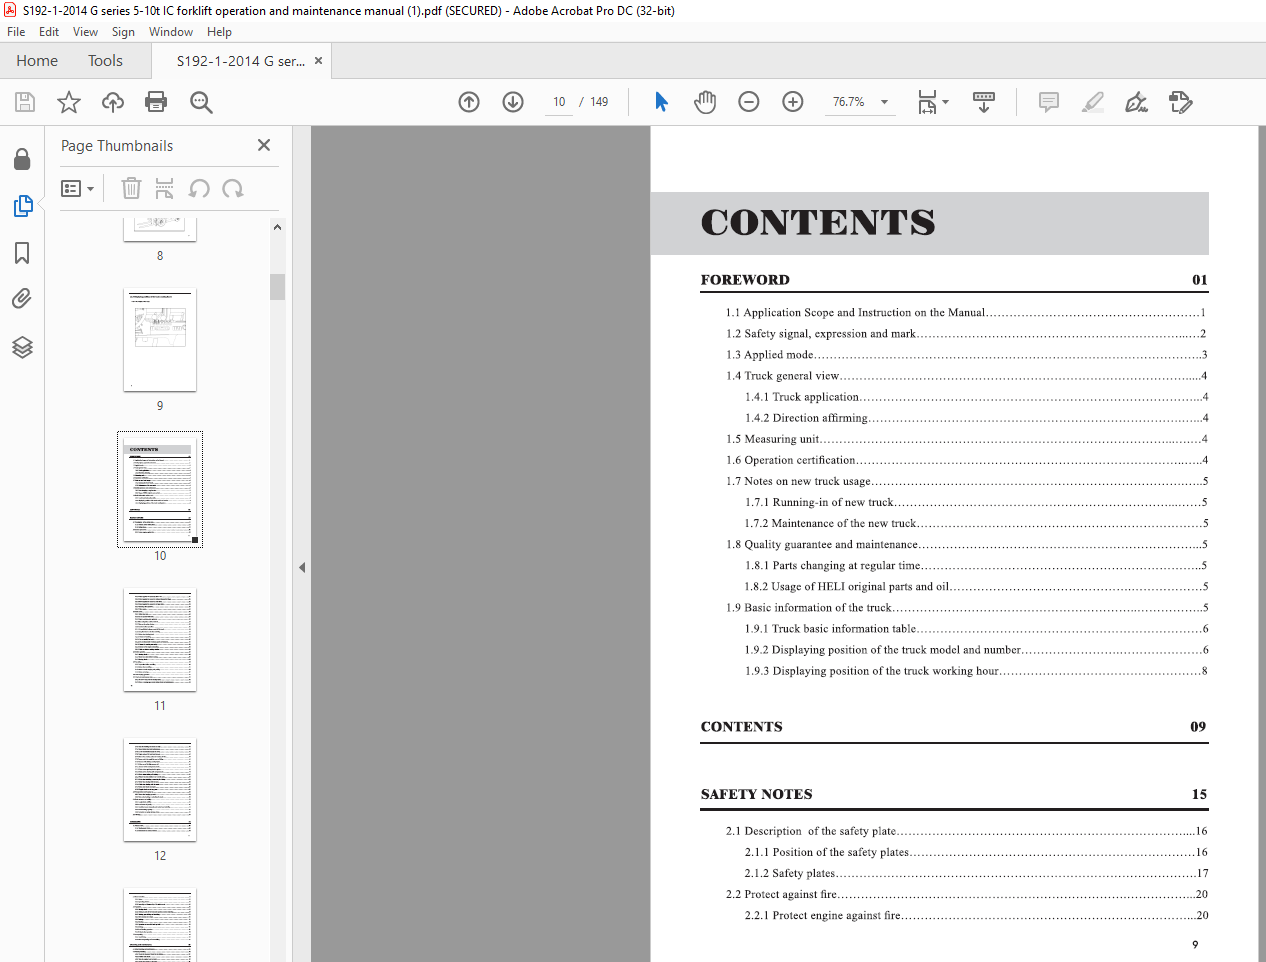Open thumbnail options dropdown menu
Screen dimensions: 1266x962
click(77, 188)
